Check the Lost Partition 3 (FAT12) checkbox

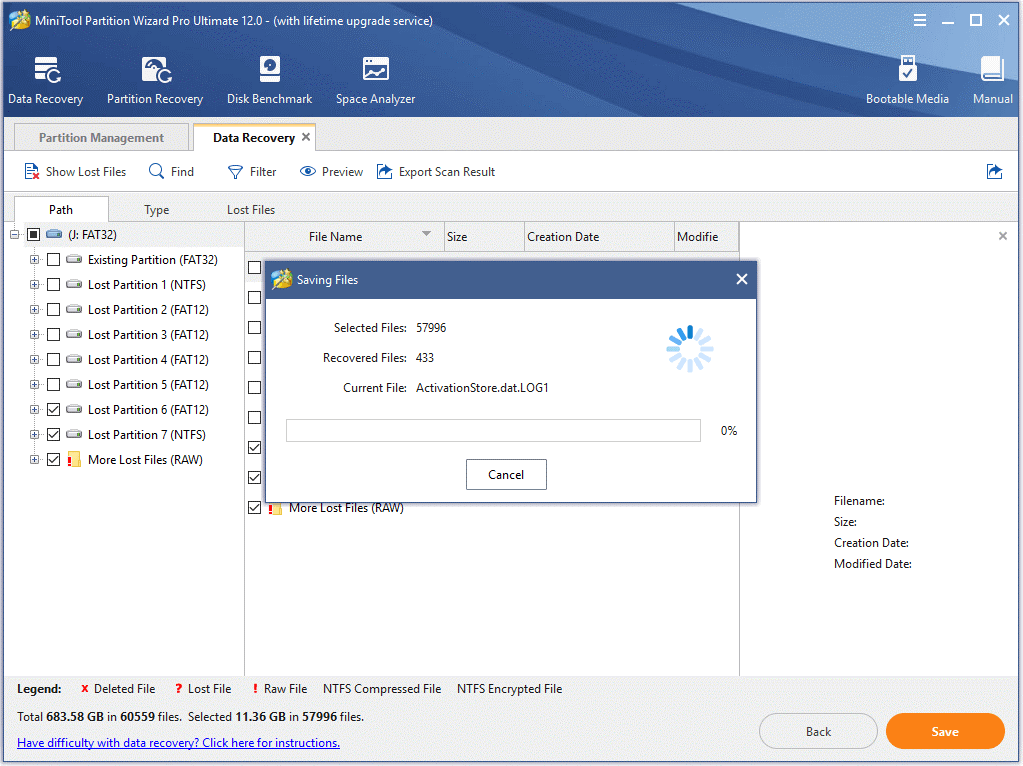pos(53,335)
